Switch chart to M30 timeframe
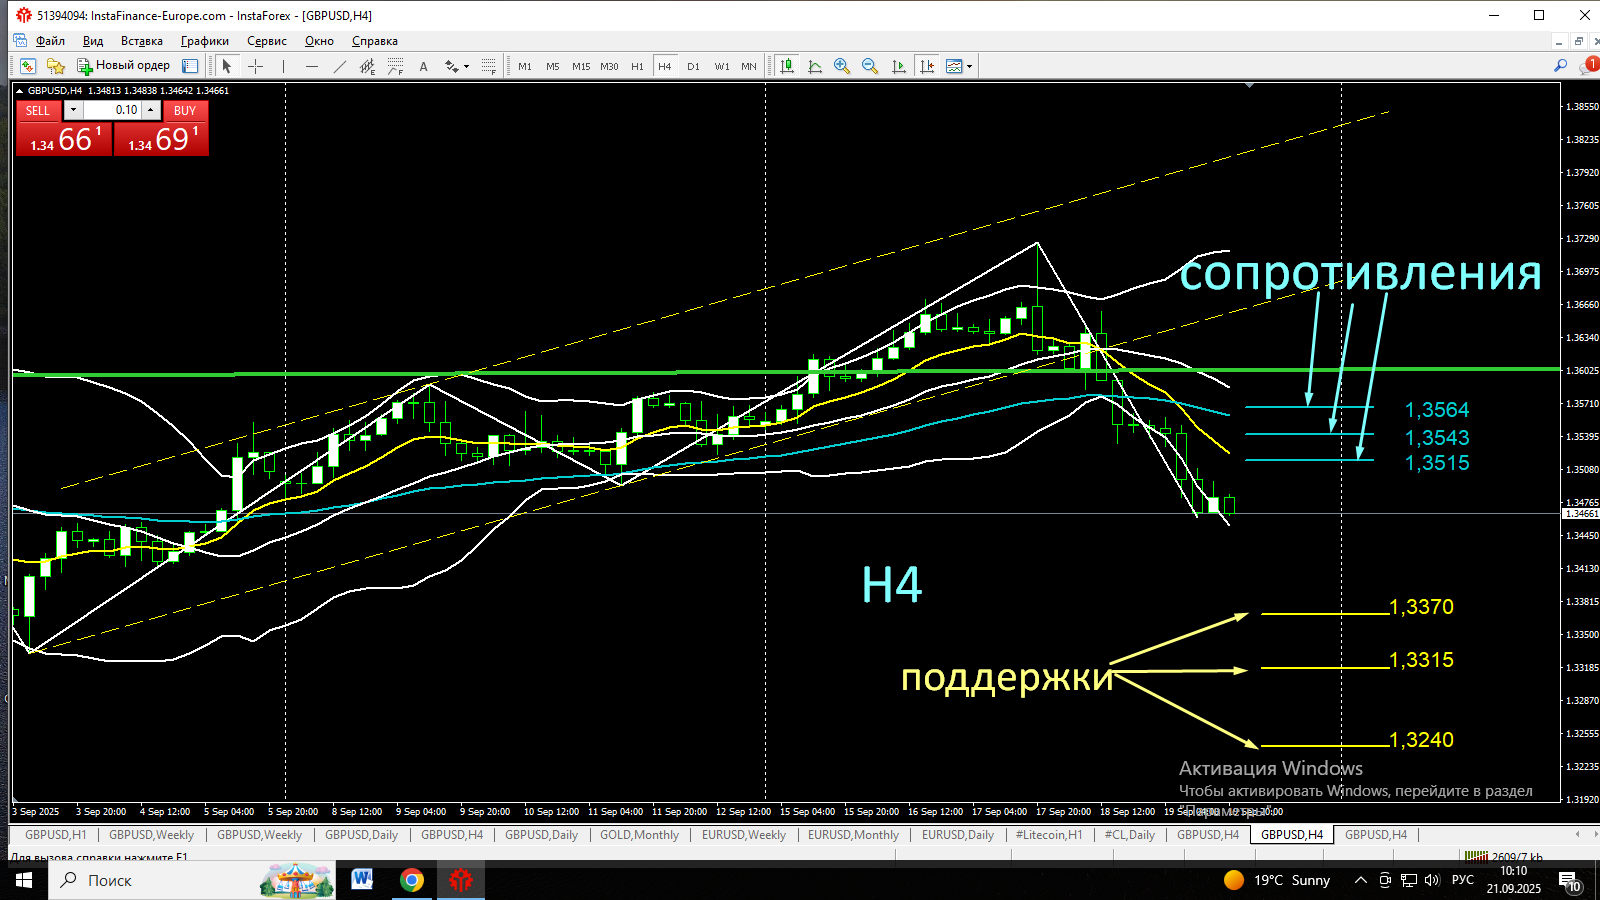This screenshot has width=1600, height=900. (609, 66)
